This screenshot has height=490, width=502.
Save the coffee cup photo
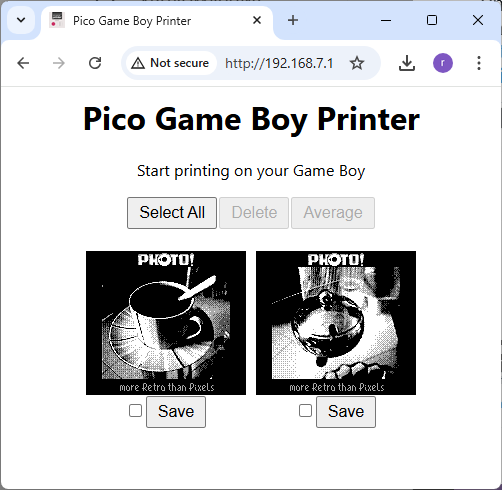tap(176, 412)
